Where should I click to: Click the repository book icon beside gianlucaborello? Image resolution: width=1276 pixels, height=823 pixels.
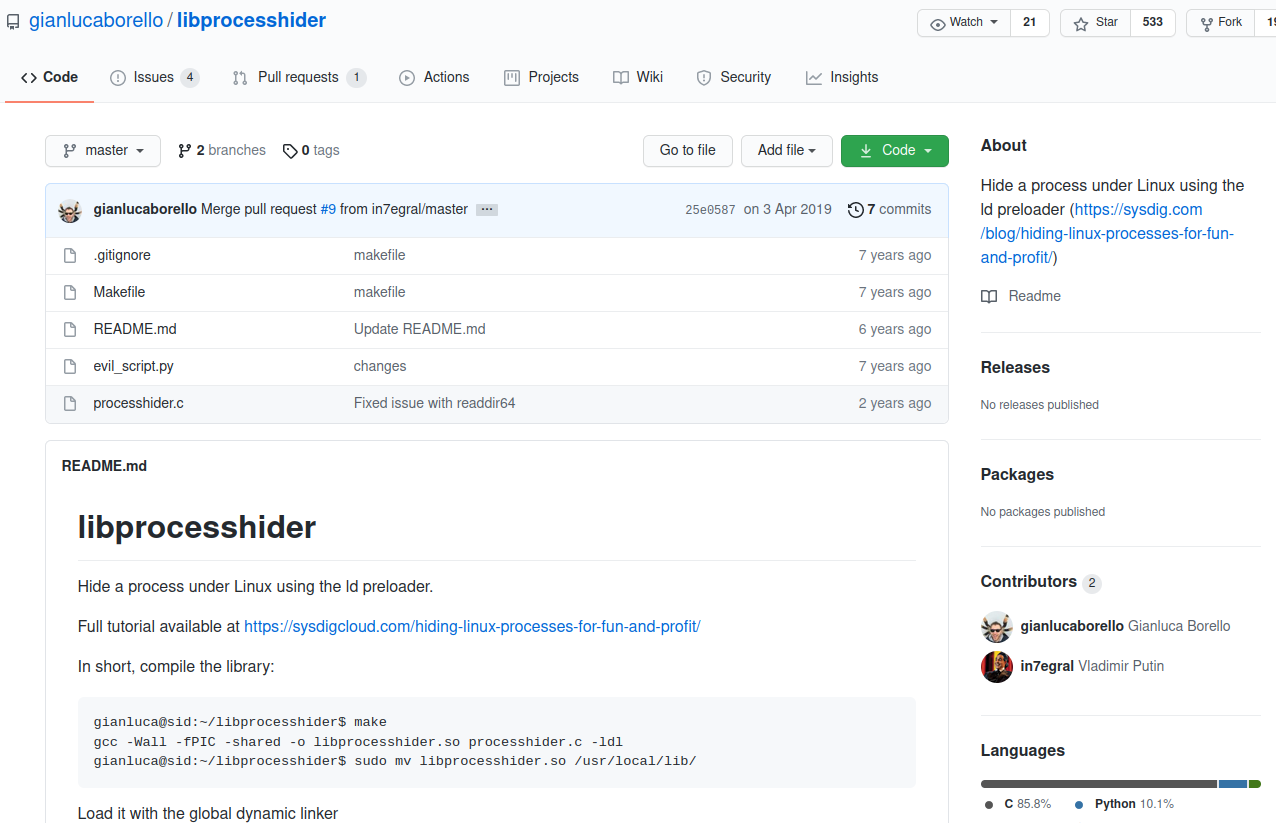pyautogui.click(x=13, y=21)
